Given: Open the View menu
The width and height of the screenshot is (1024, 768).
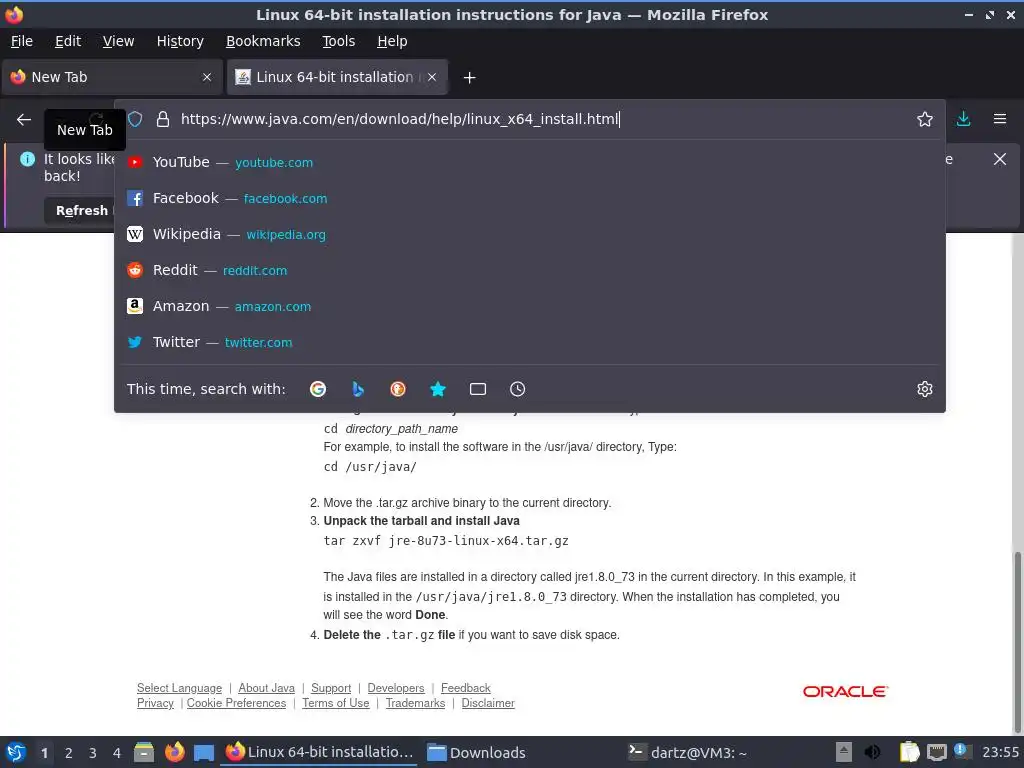Looking at the screenshot, I should tap(118, 41).
